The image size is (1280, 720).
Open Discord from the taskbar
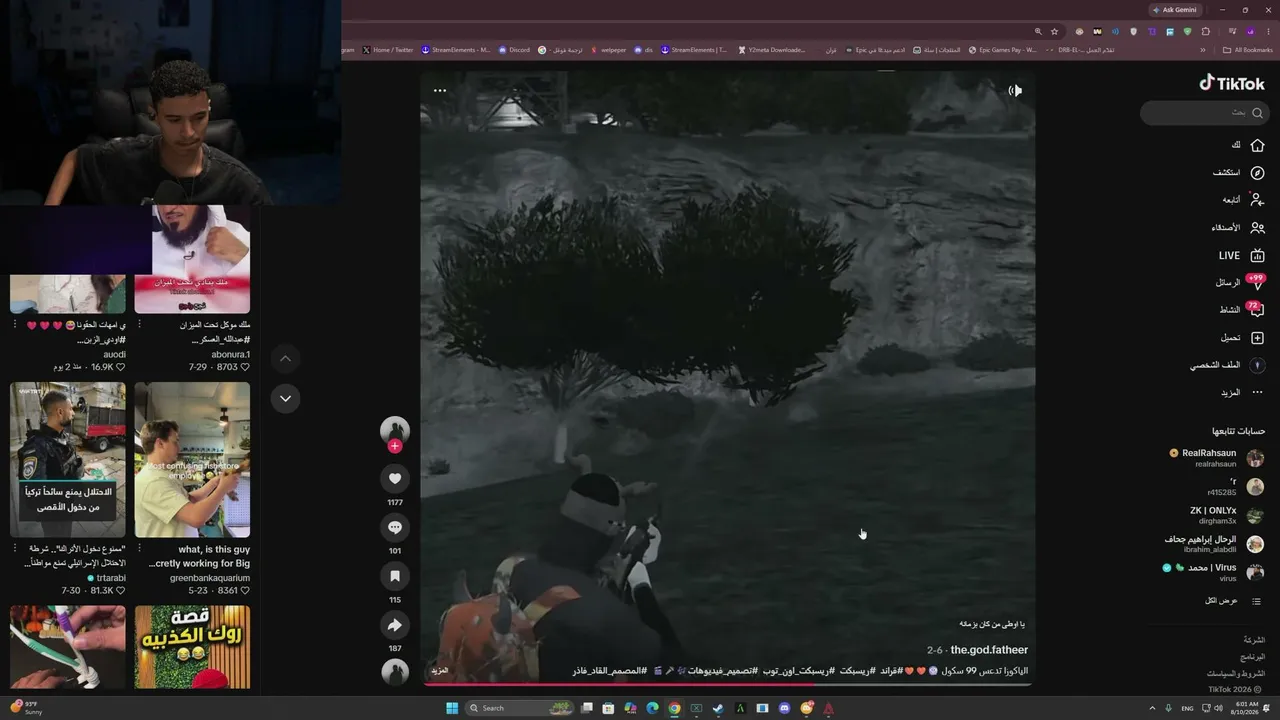coord(784,708)
